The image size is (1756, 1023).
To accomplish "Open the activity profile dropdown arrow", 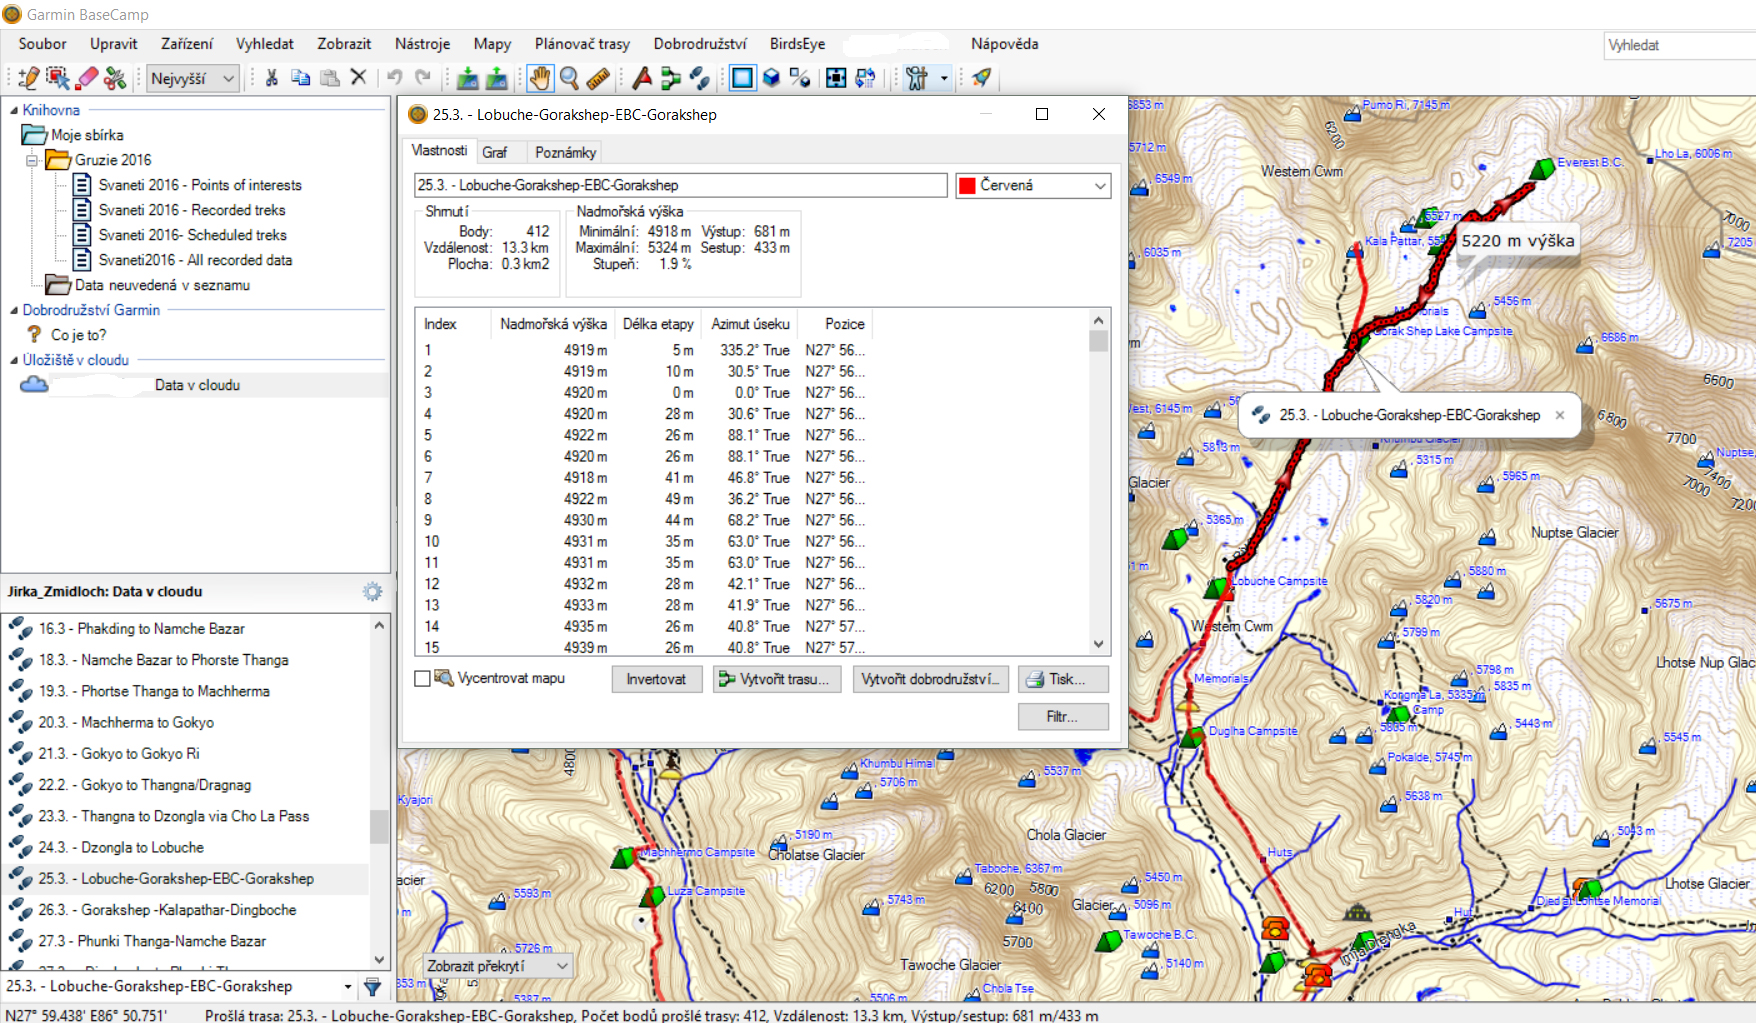I will (x=943, y=77).
